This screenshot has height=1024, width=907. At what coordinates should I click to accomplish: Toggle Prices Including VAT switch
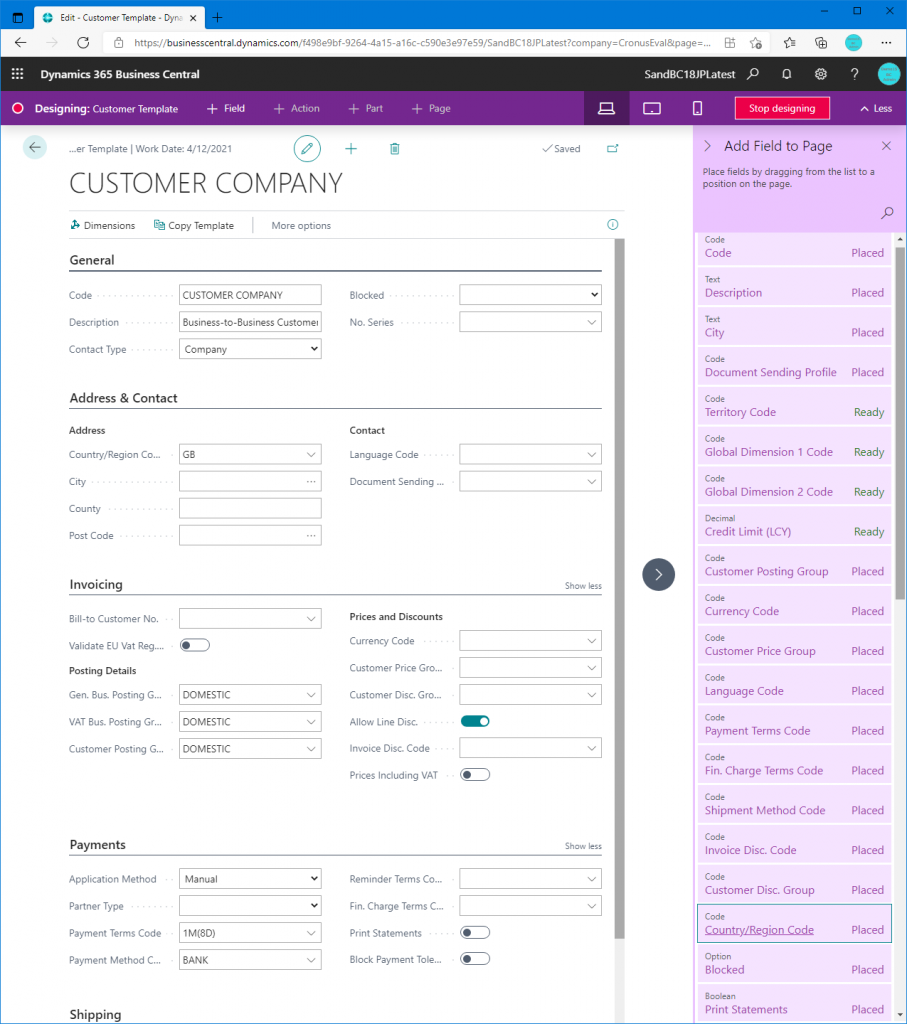[475, 775]
